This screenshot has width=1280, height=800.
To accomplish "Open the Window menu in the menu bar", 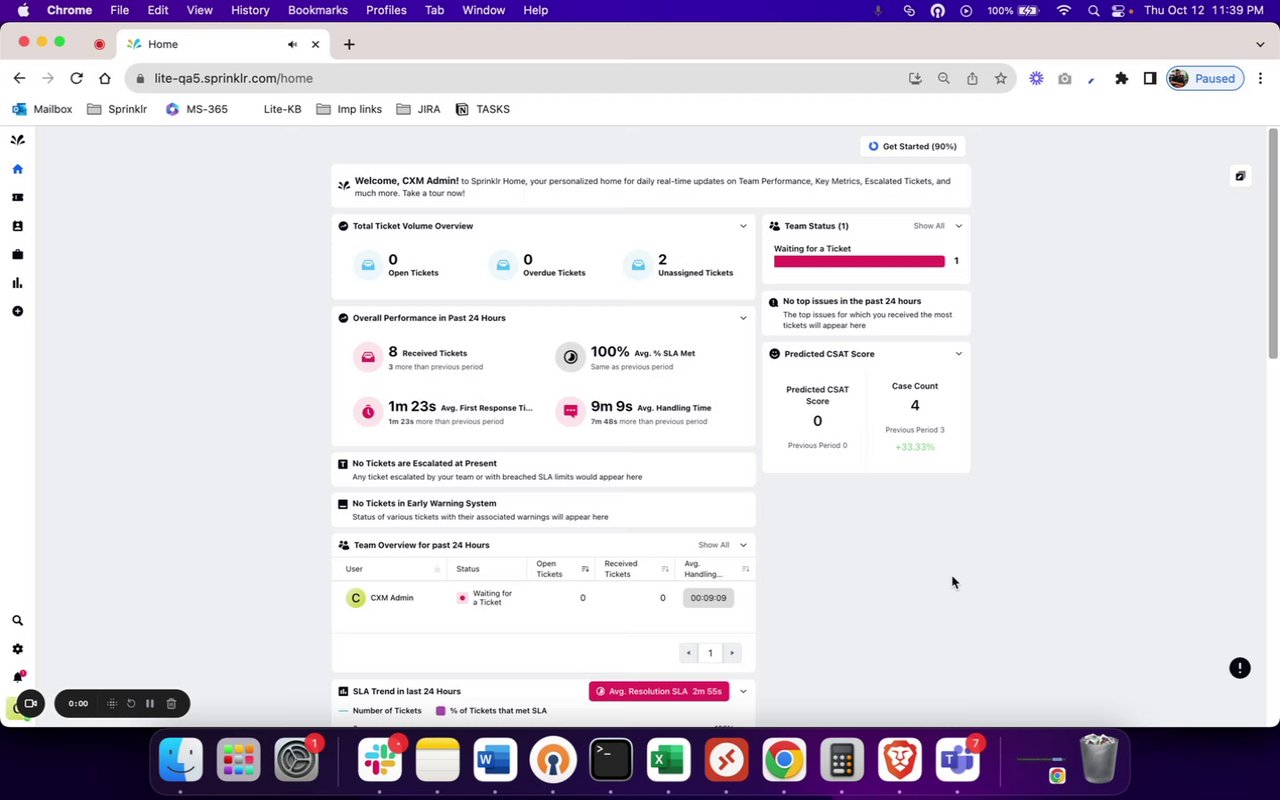I will 483,10.
